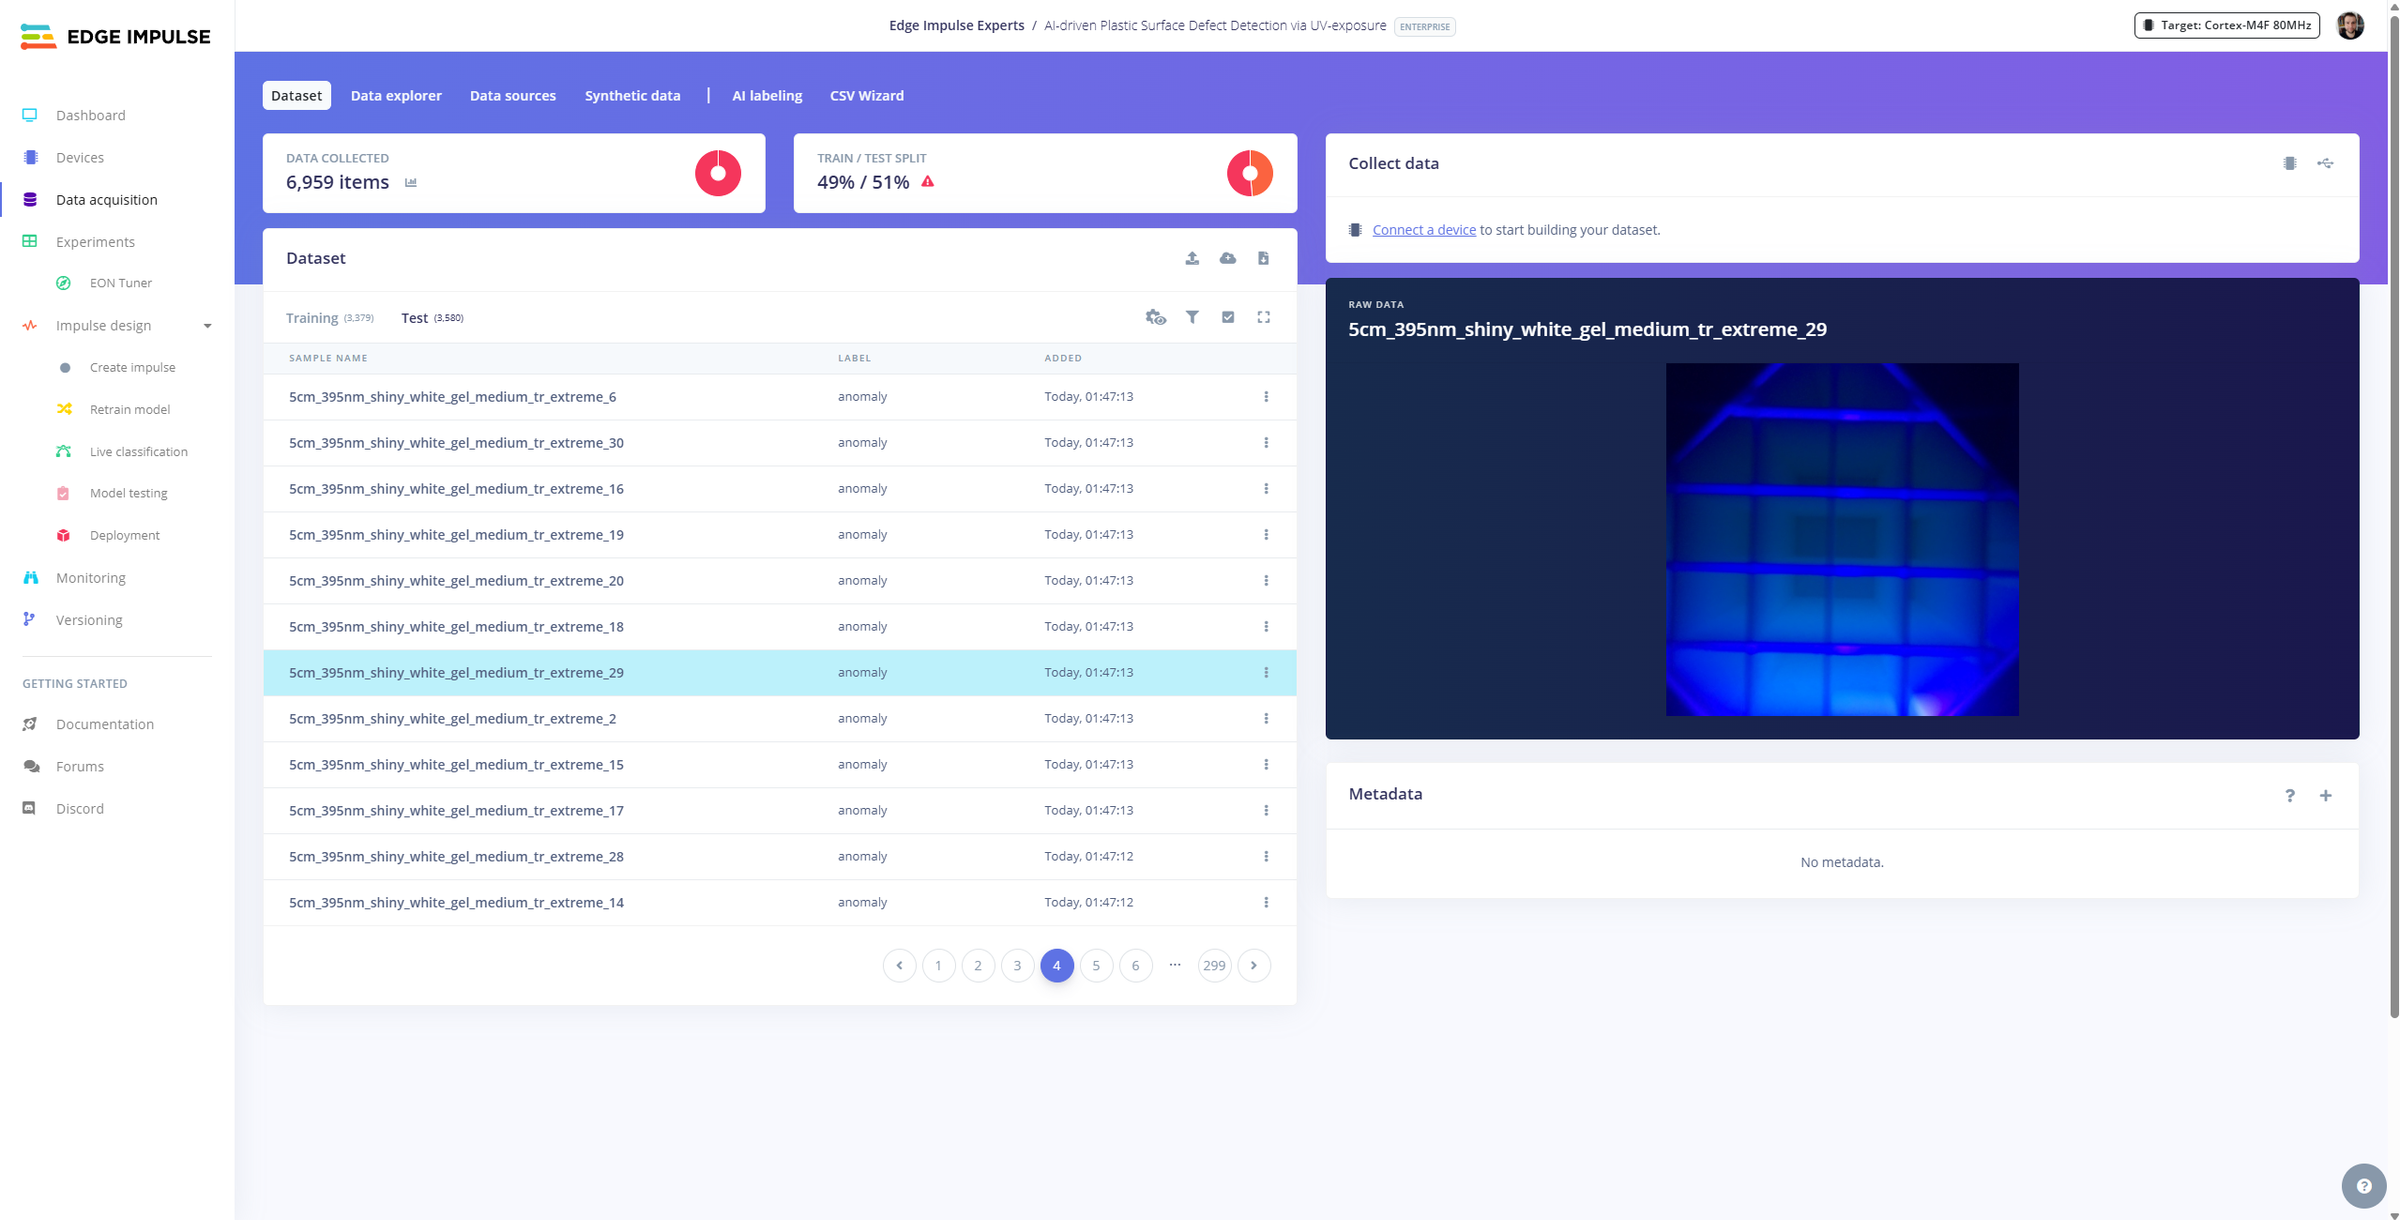Open options menu for sample extreme_30
This screenshot has width=2400, height=1220.
(x=1266, y=443)
